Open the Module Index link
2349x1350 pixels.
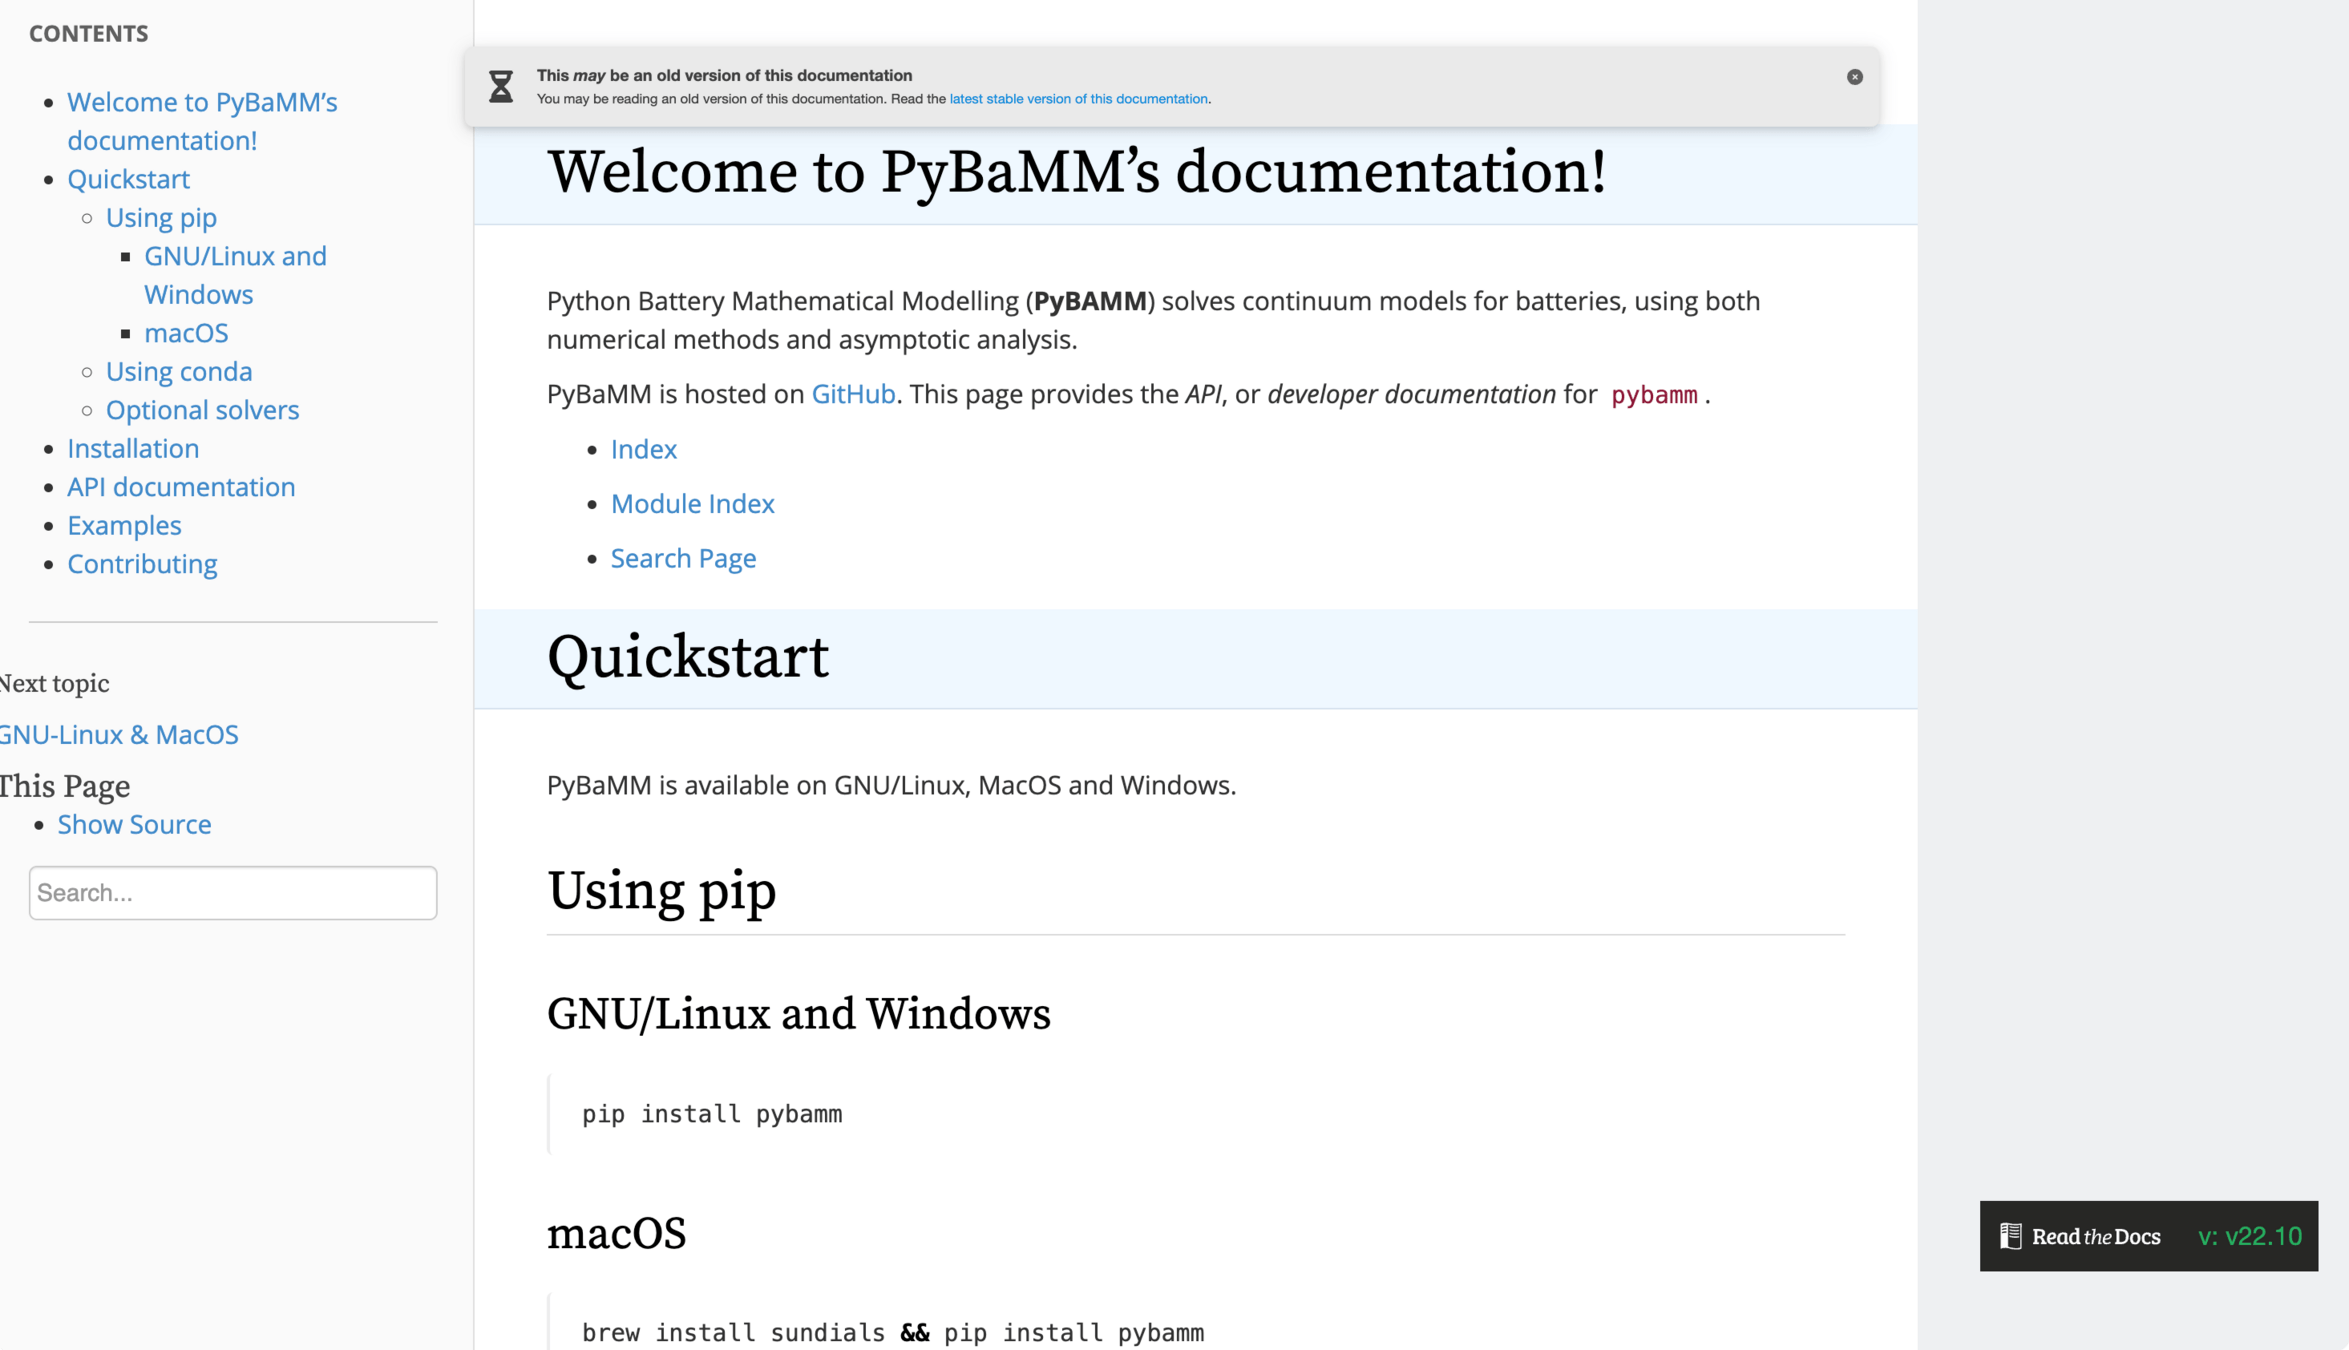[692, 504]
